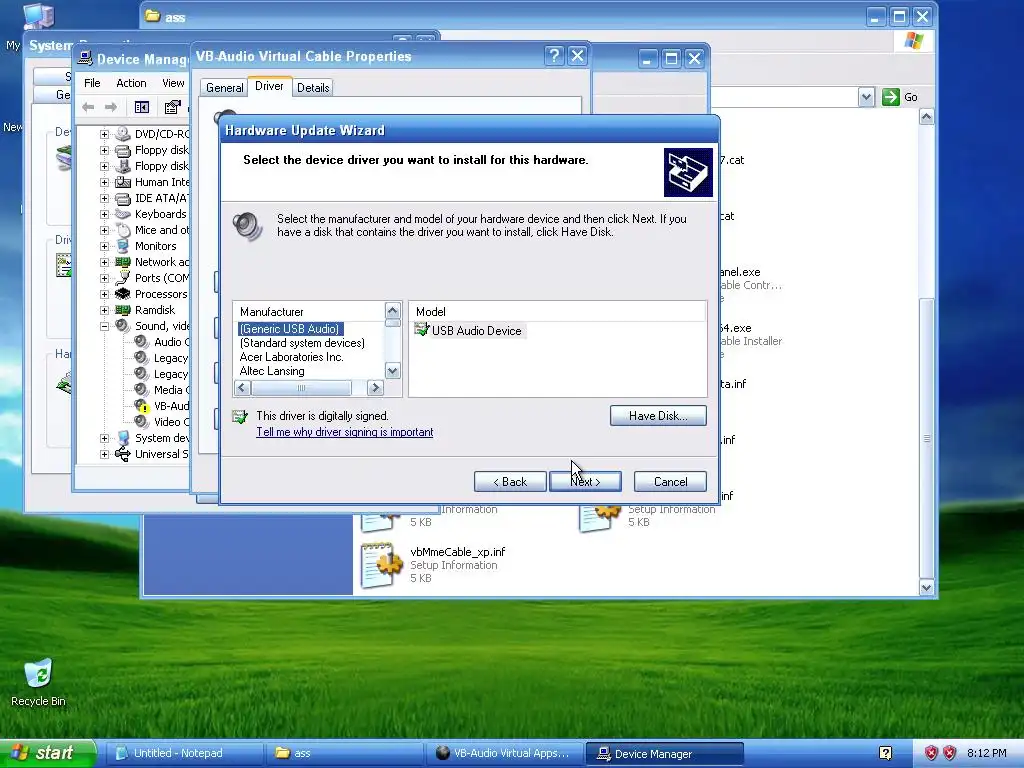
Task: Select the Media Control device entry
Action: [x=171, y=390]
